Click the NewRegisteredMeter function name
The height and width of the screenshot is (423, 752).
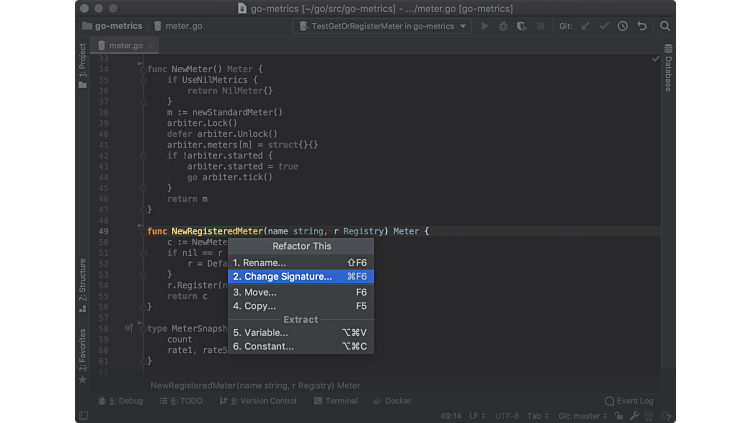click(217, 231)
